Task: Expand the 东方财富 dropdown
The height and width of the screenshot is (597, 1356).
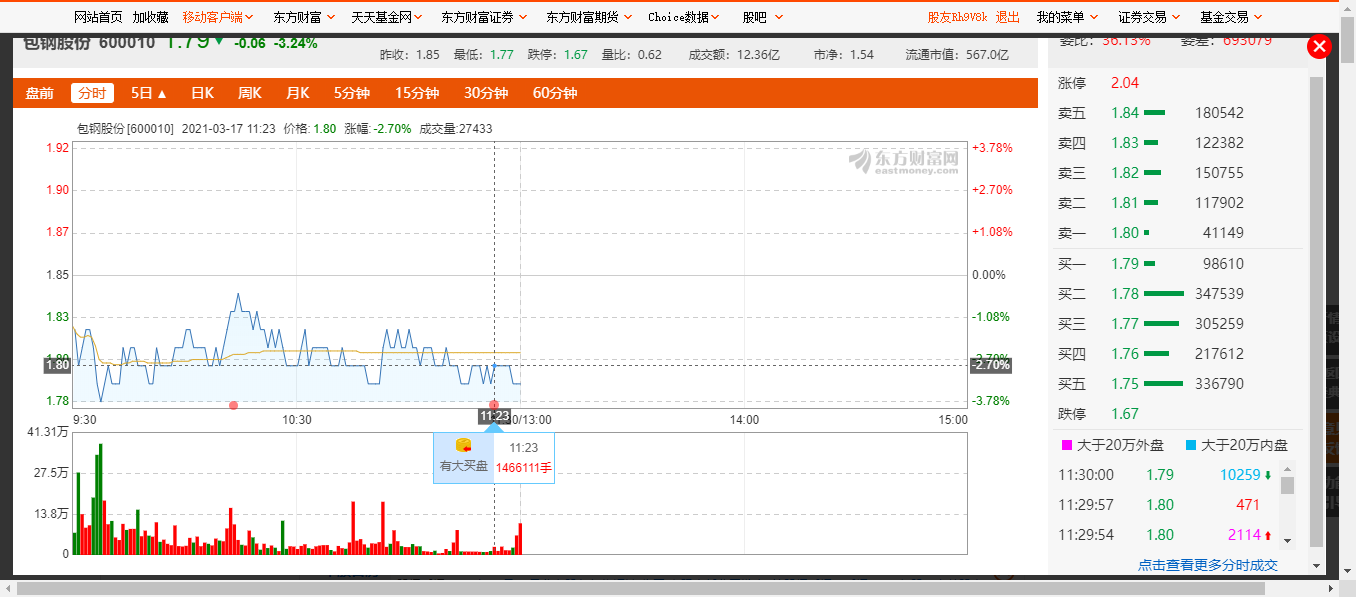Action: click(304, 17)
